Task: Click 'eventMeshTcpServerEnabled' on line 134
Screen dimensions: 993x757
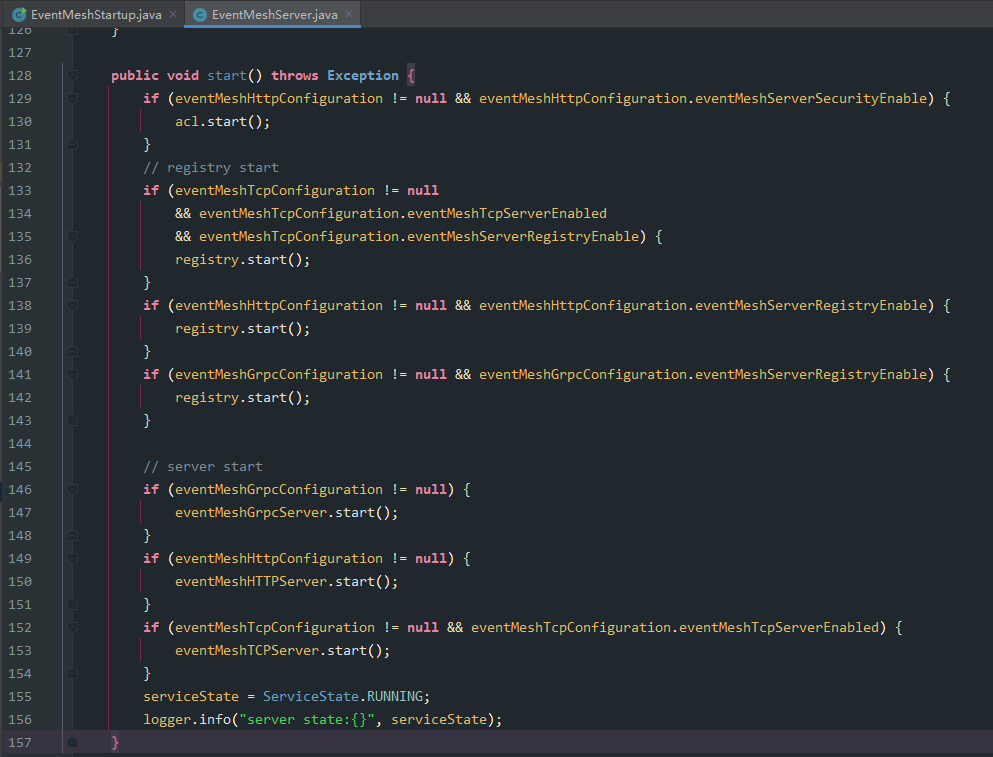Action: 507,213
